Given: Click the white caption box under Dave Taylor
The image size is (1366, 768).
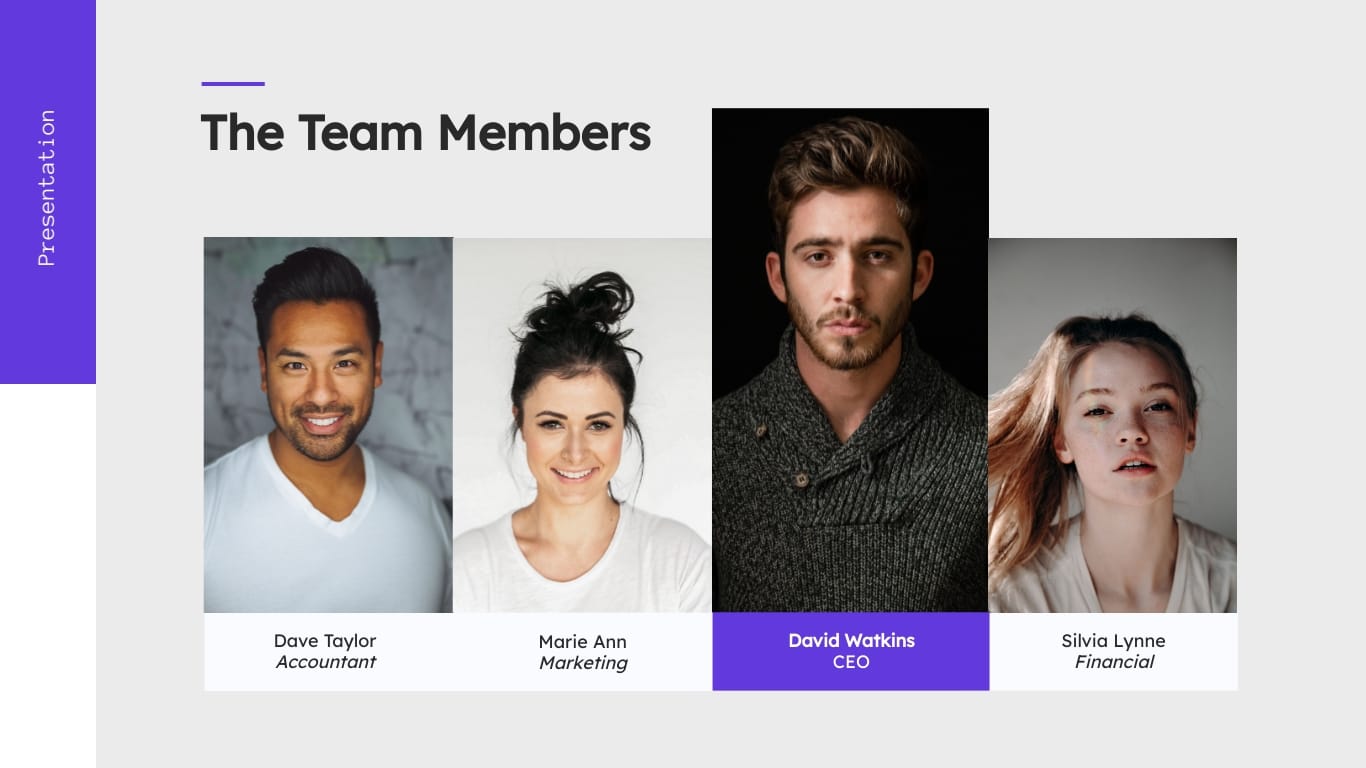Looking at the screenshot, I should pos(328,652).
